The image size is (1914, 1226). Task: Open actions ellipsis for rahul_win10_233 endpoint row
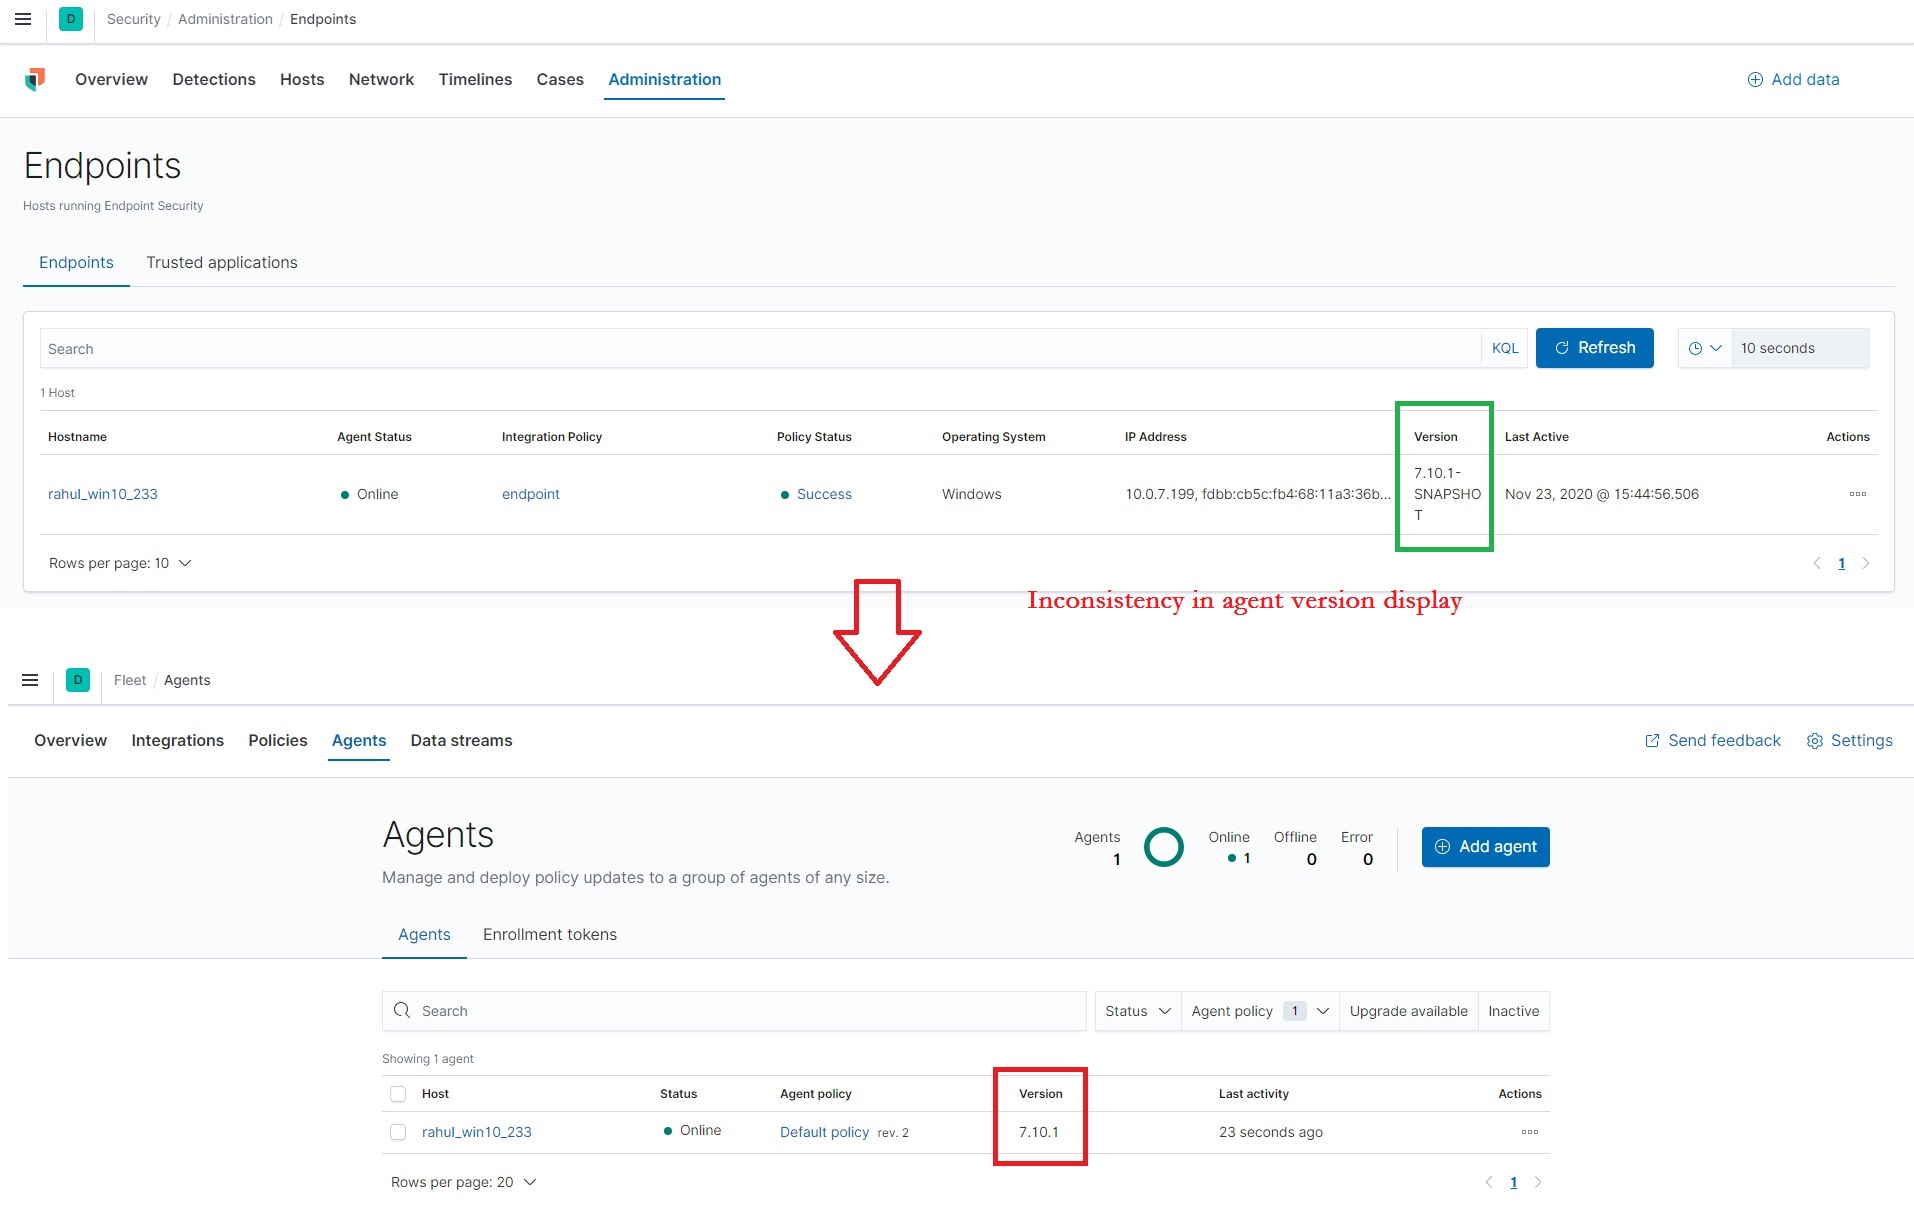click(1858, 494)
